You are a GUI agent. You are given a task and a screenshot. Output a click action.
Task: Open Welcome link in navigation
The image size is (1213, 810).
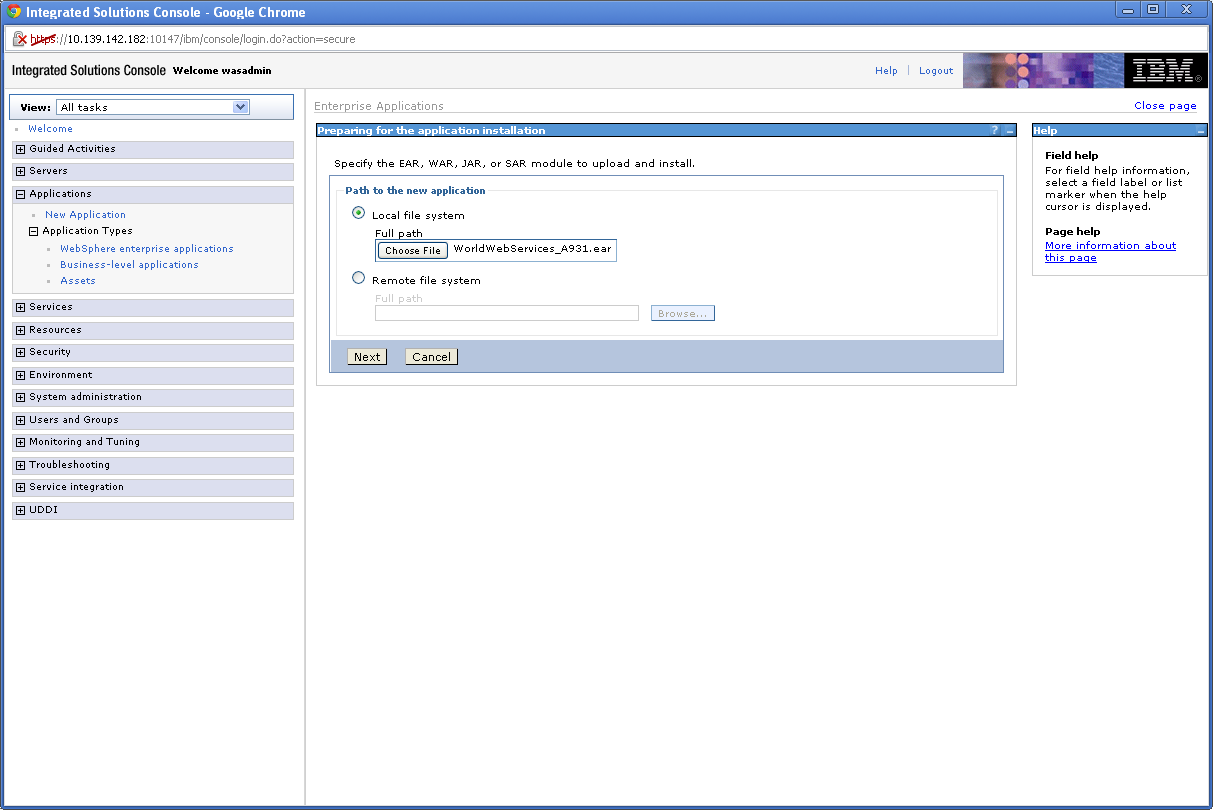click(x=50, y=129)
